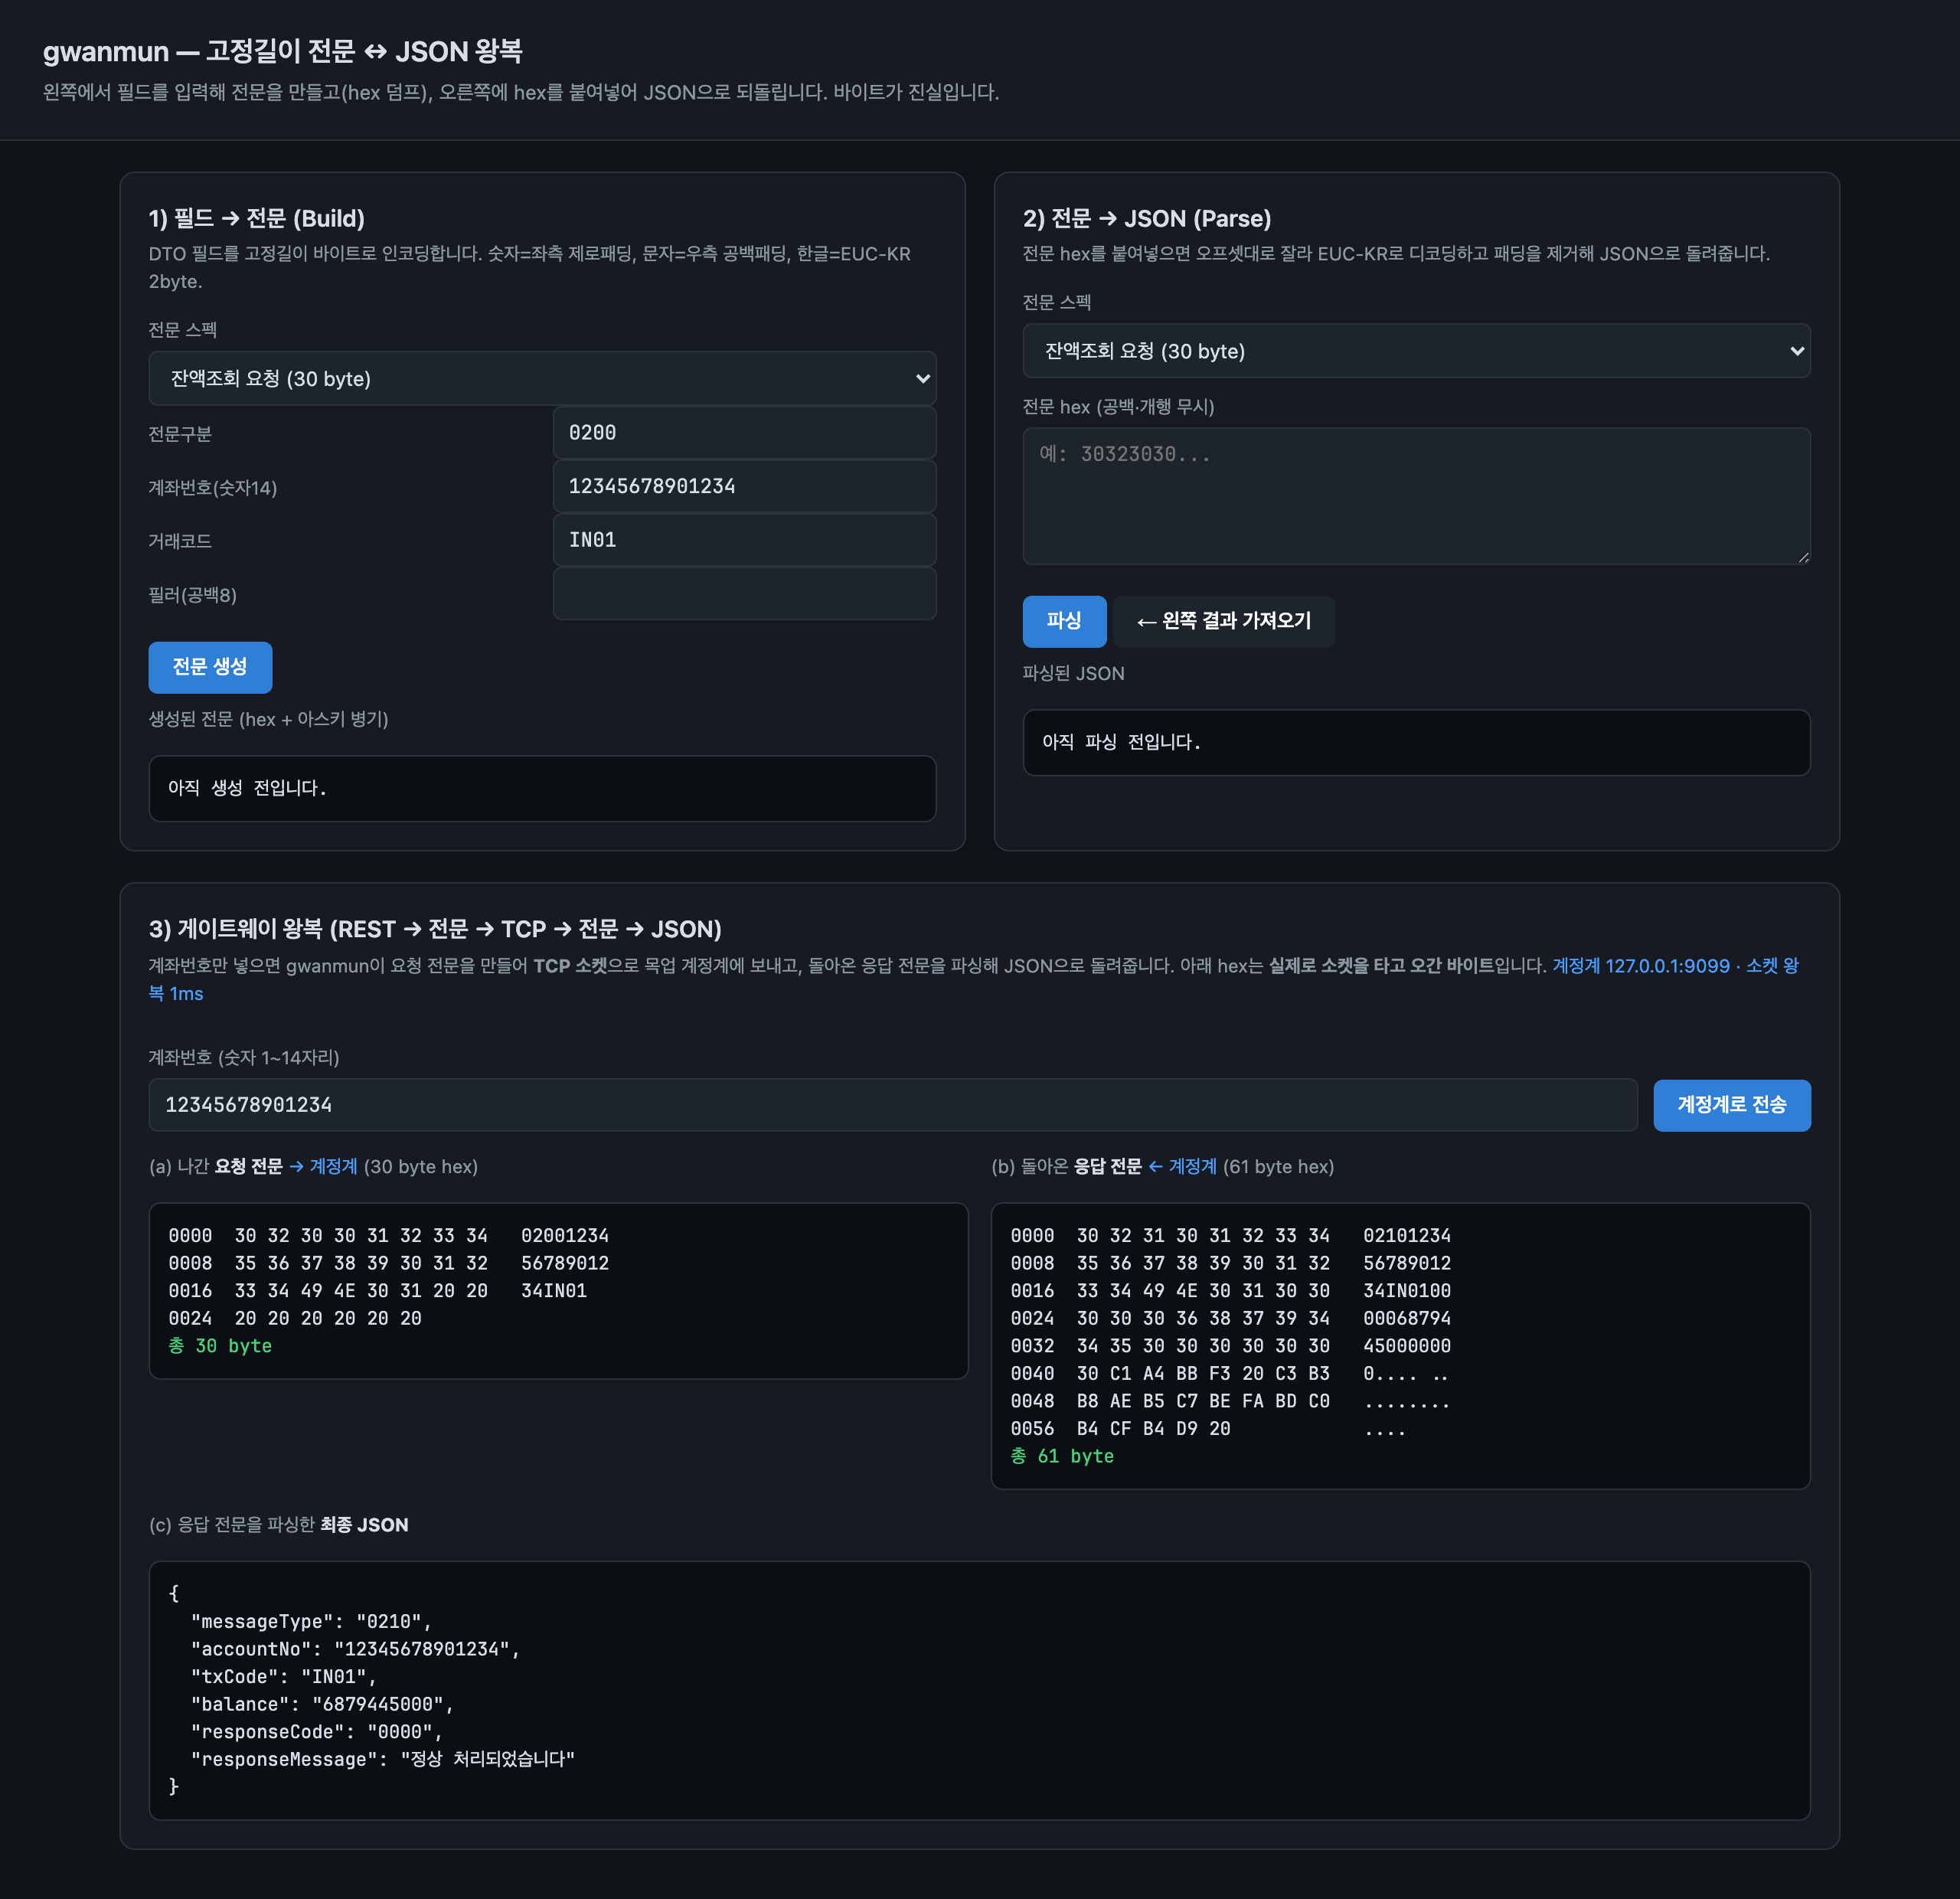The image size is (1960, 1899).
Task: Focus the empty 필러(공백8) field
Action: click(744, 594)
